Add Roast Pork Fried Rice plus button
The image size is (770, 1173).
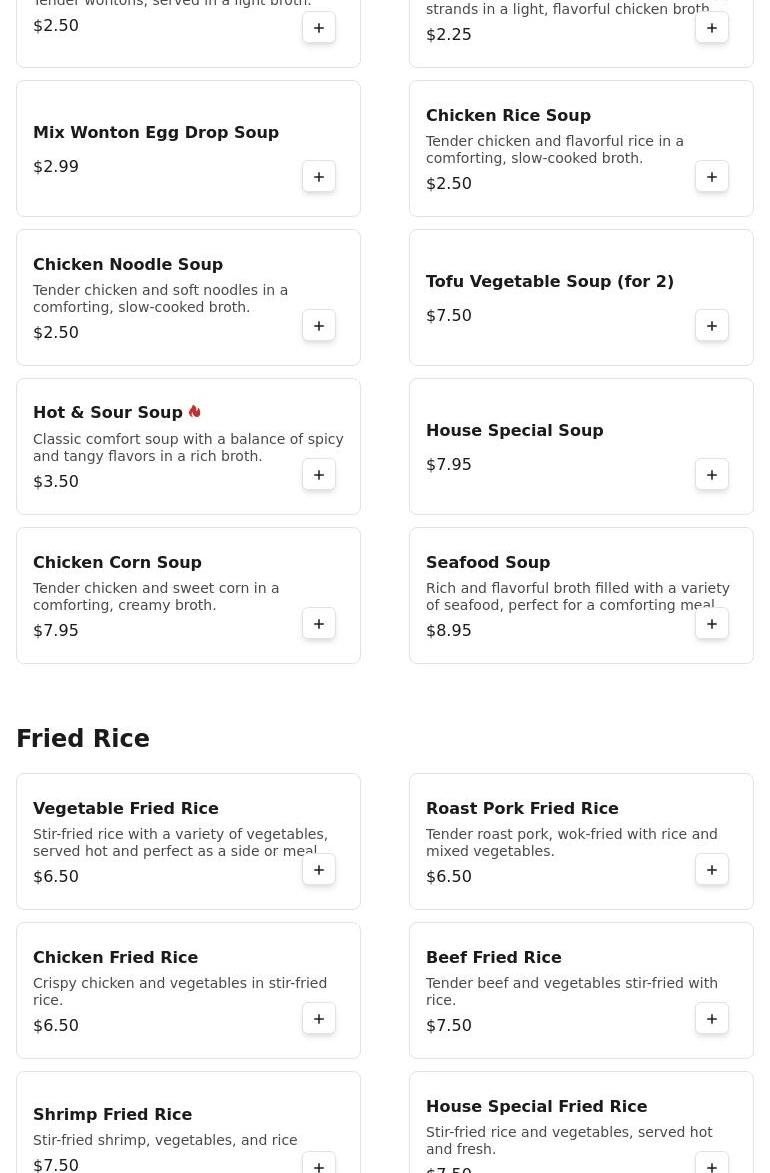coord(712,869)
